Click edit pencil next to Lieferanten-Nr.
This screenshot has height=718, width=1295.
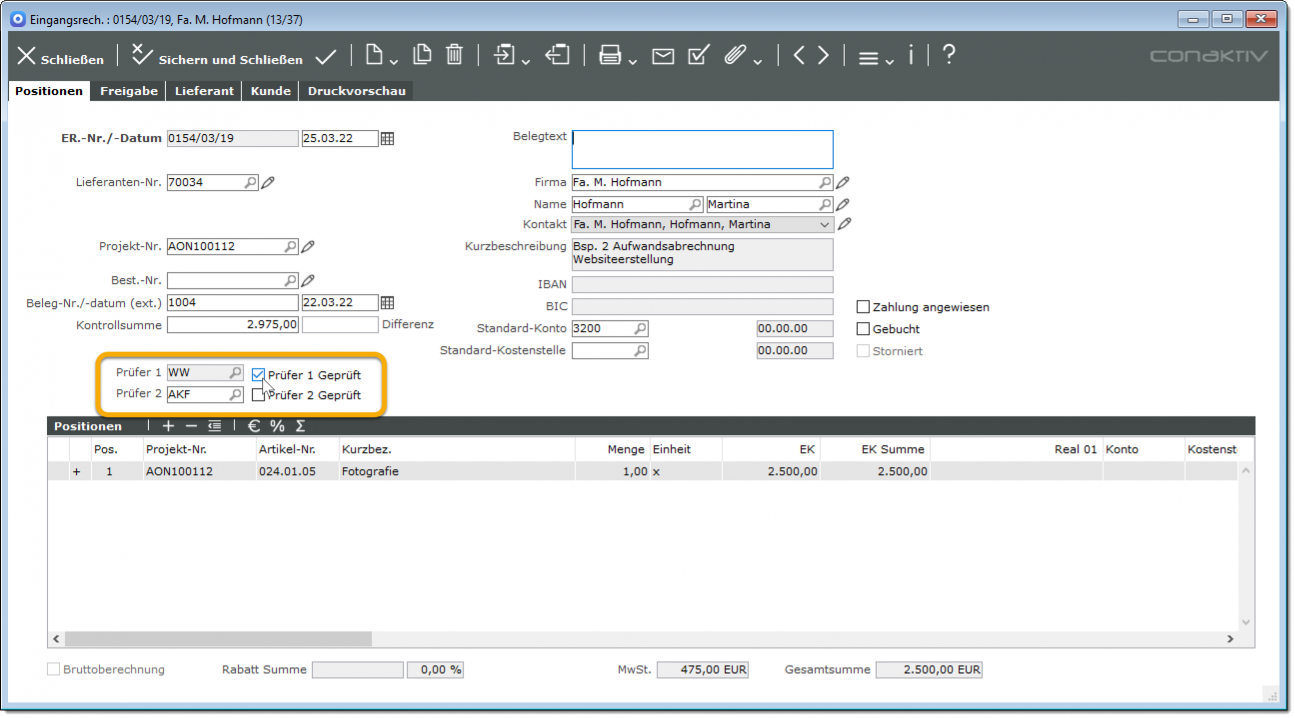point(268,183)
